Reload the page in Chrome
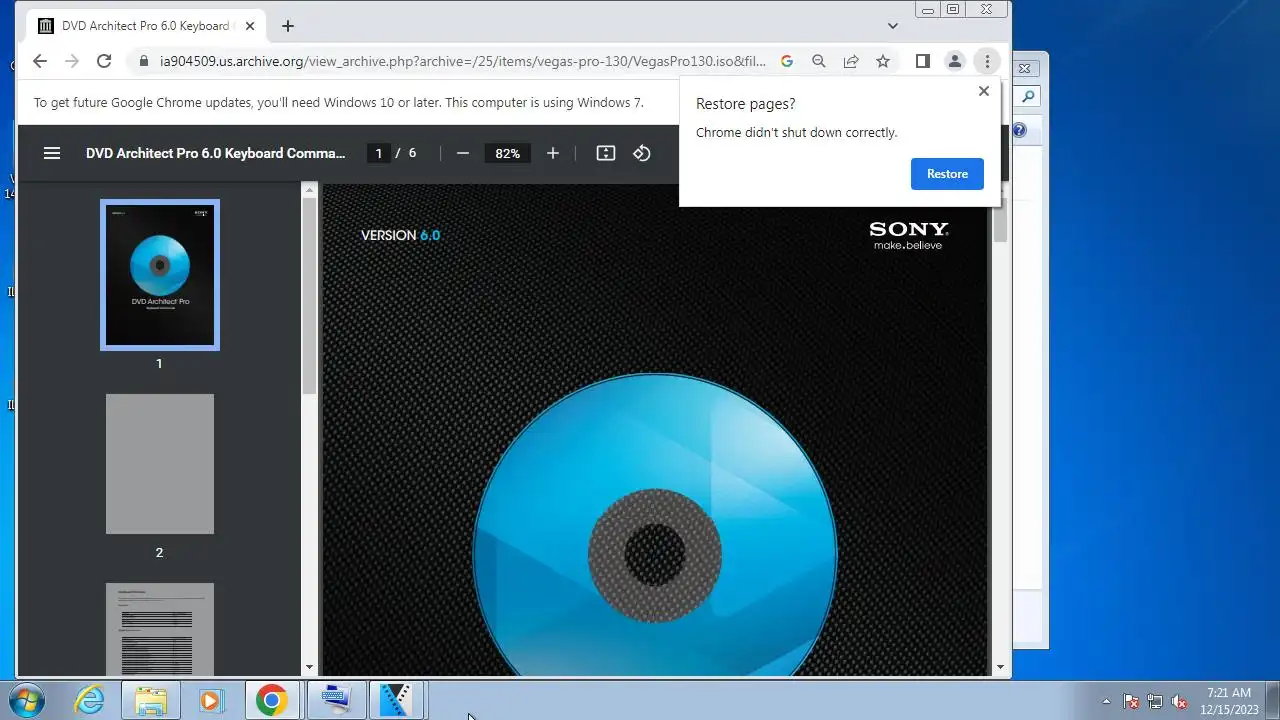Image resolution: width=1280 pixels, height=720 pixels. [103, 61]
